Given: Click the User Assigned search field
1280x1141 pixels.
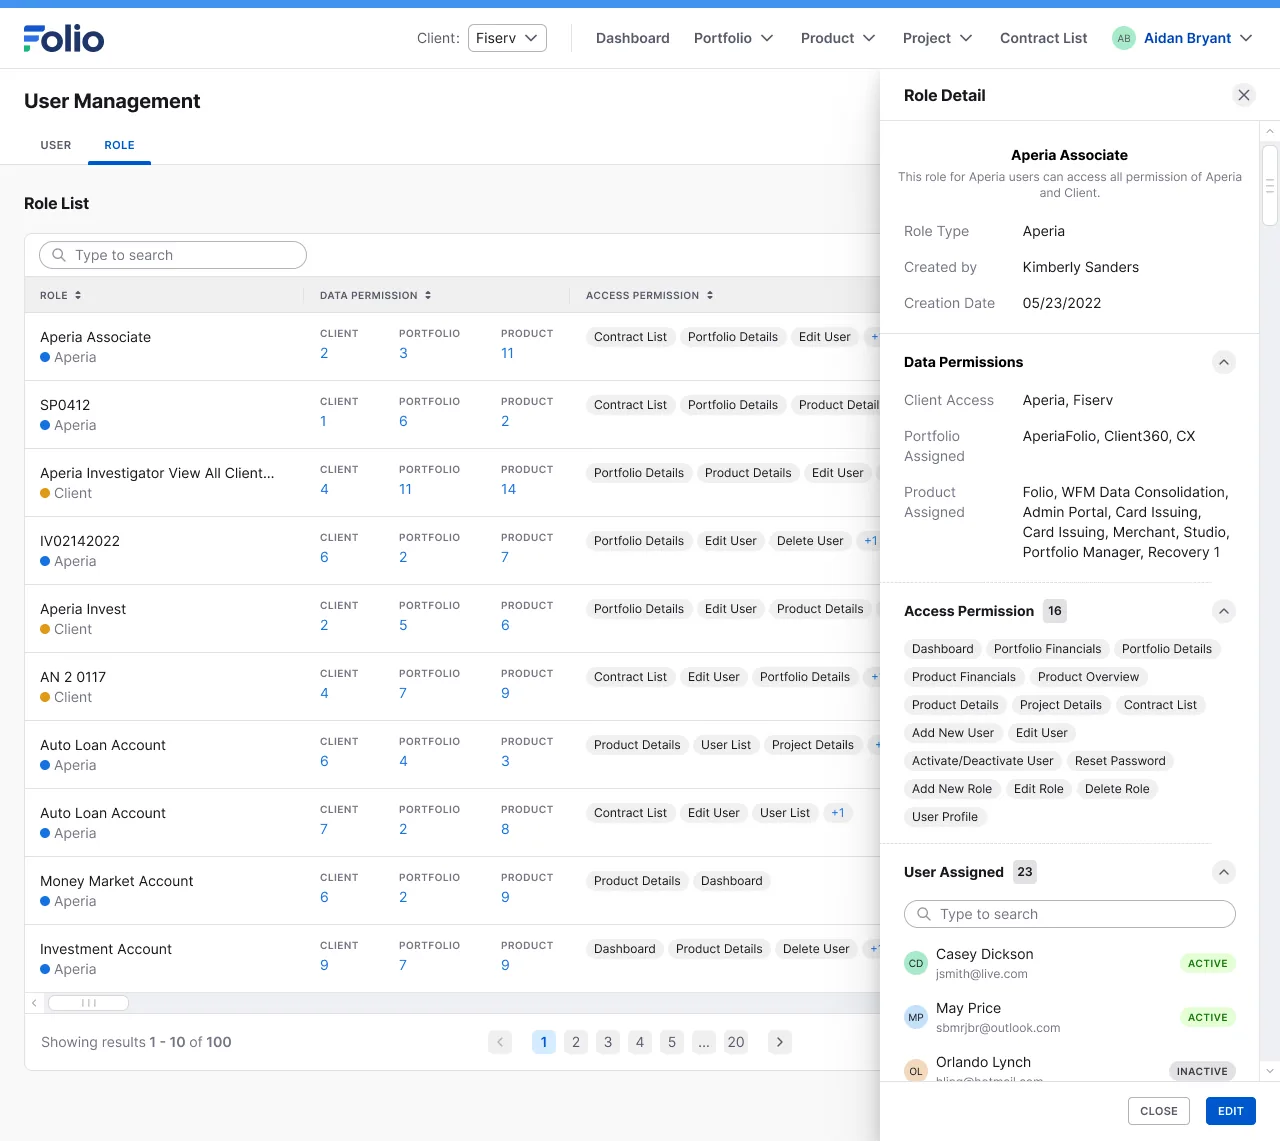Looking at the screenshot, I should 1070,914.
